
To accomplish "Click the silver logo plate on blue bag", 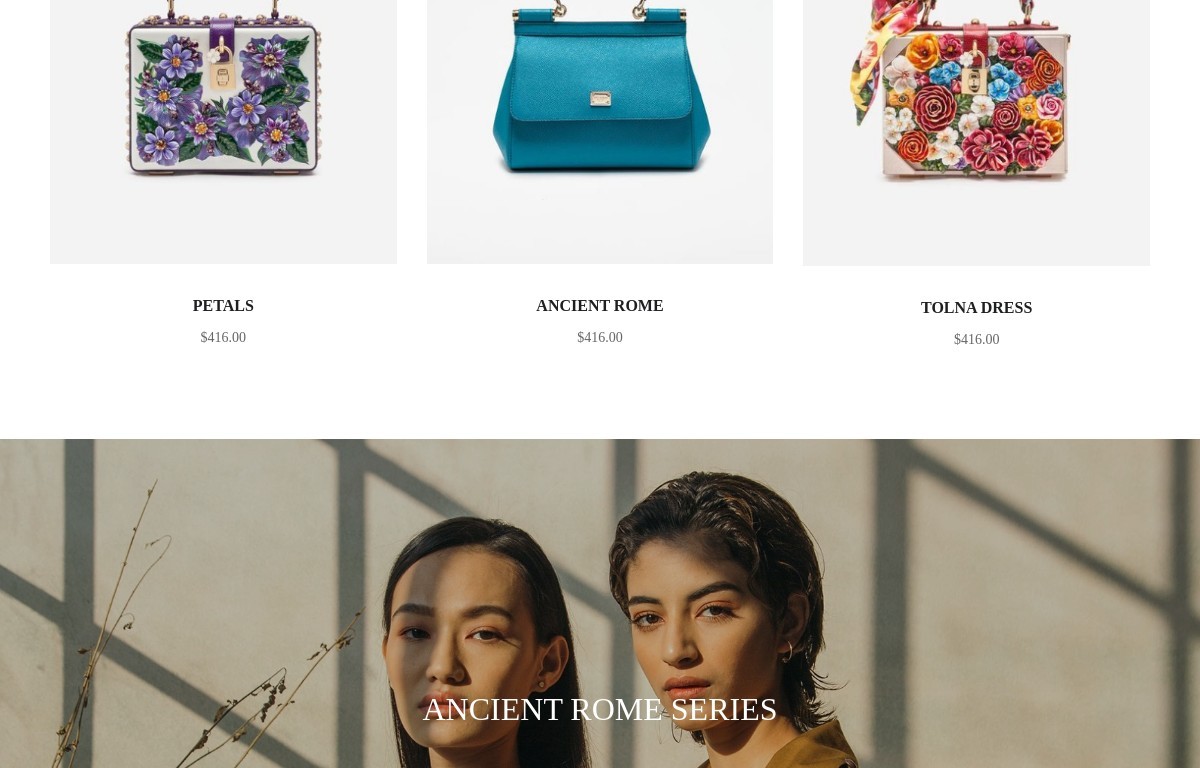I will pos(600,98).
